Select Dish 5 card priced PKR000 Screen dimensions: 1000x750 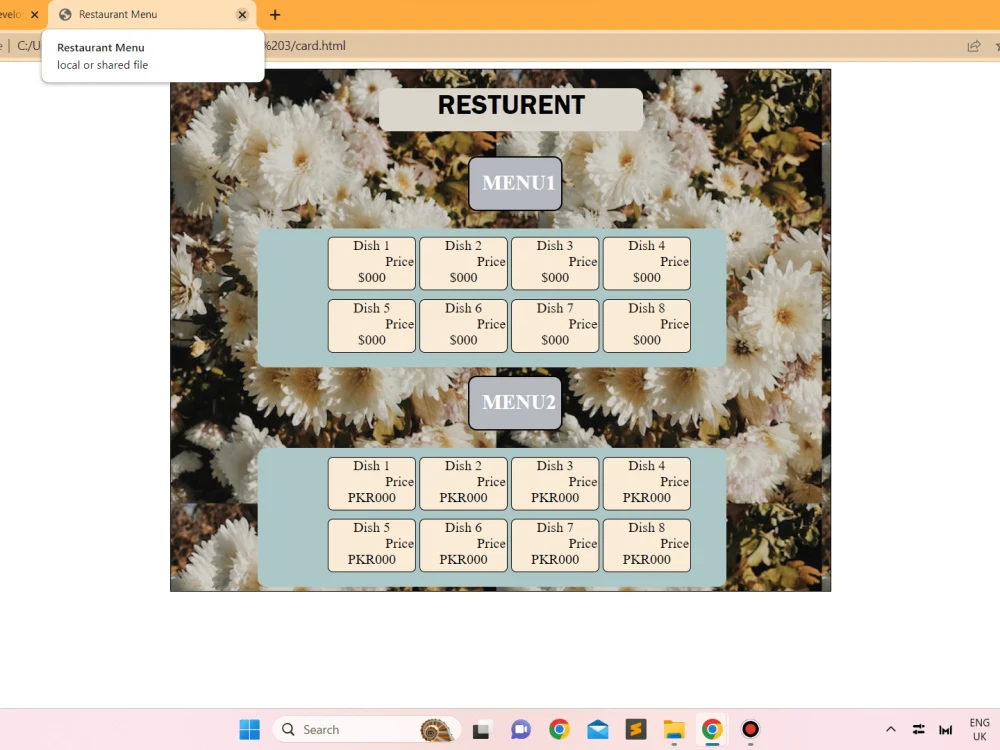click(x=372, y=545)
